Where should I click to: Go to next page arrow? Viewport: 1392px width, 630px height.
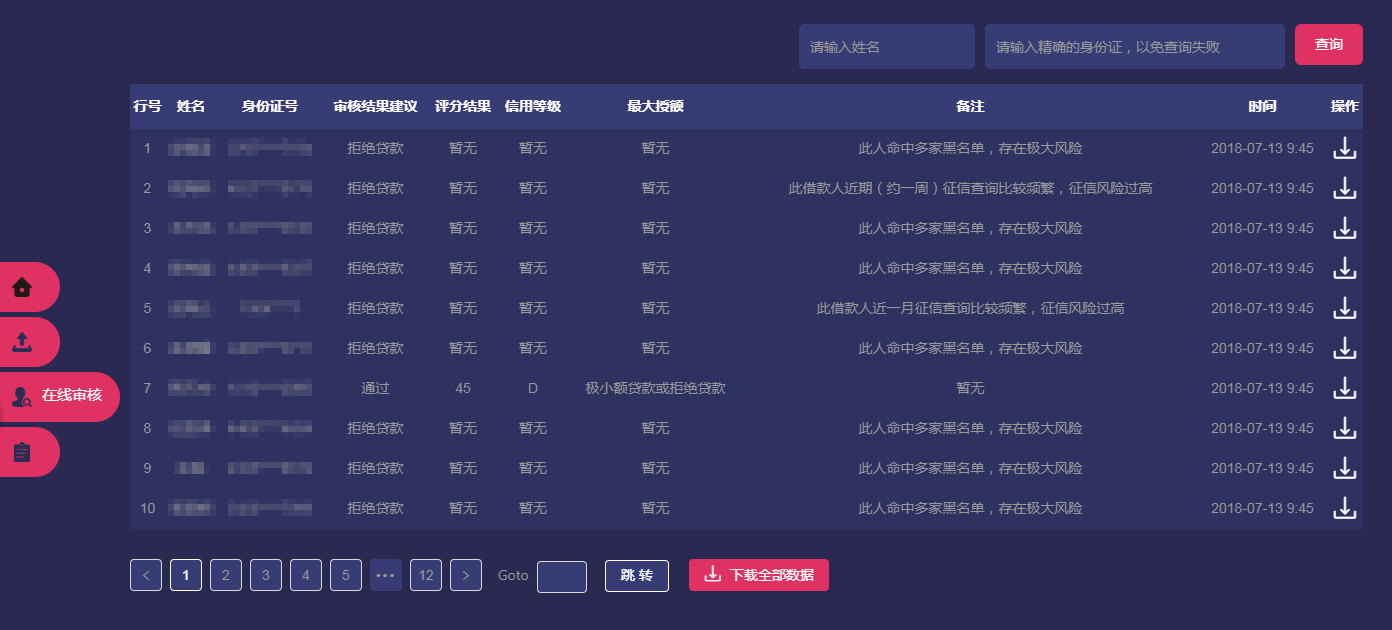[466, 575]
